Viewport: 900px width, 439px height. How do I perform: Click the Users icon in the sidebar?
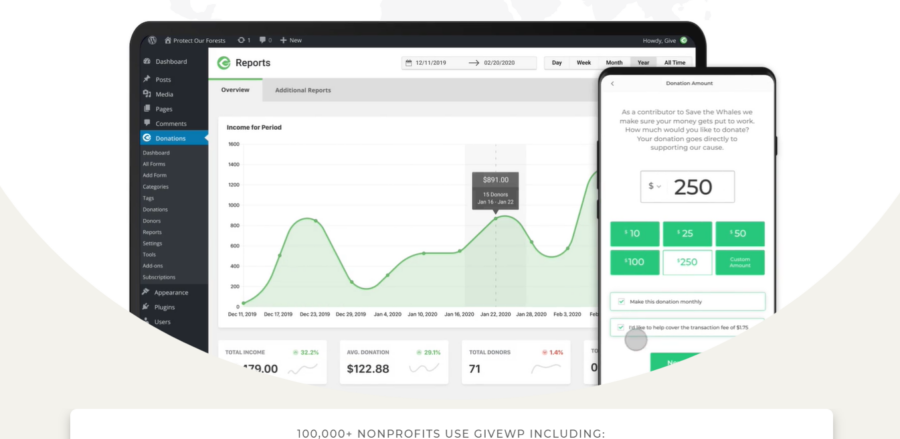[146, 321]
